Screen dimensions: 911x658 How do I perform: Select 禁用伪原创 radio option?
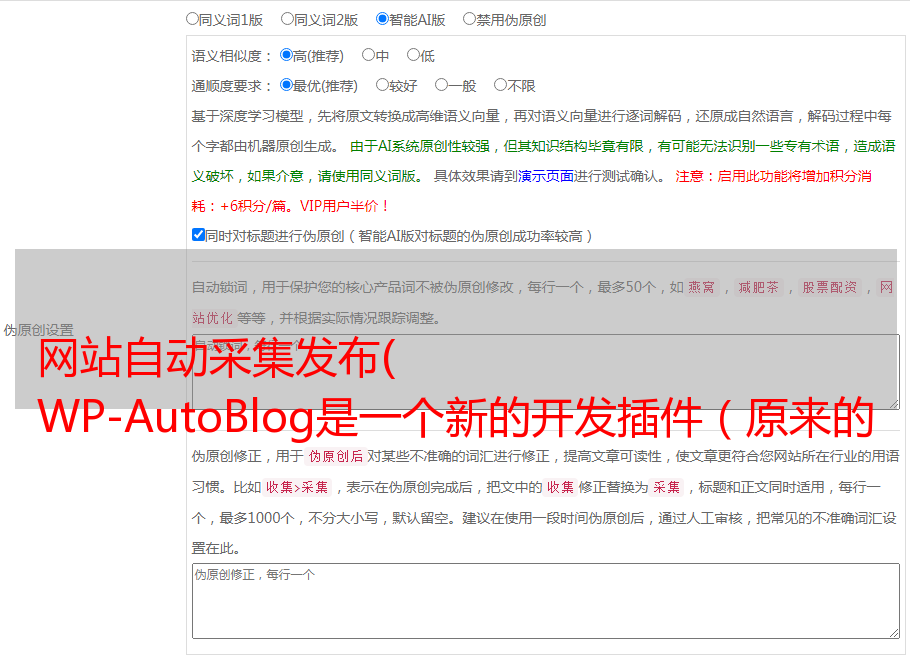point(469,19)
